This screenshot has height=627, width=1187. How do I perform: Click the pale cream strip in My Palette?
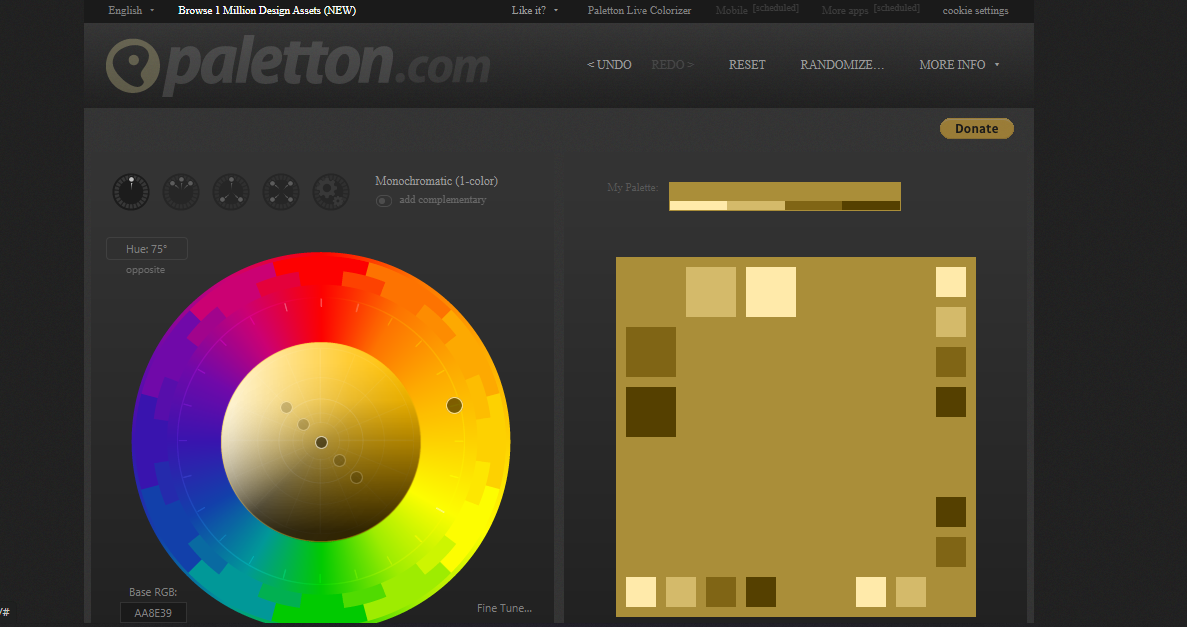click(698, 205)
